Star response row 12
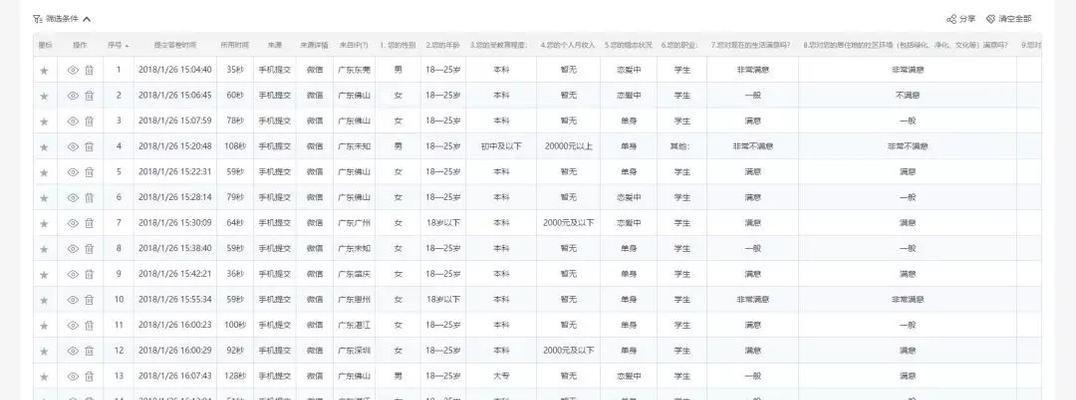This screenshot has height=400, width=1076. click(44, 351)
